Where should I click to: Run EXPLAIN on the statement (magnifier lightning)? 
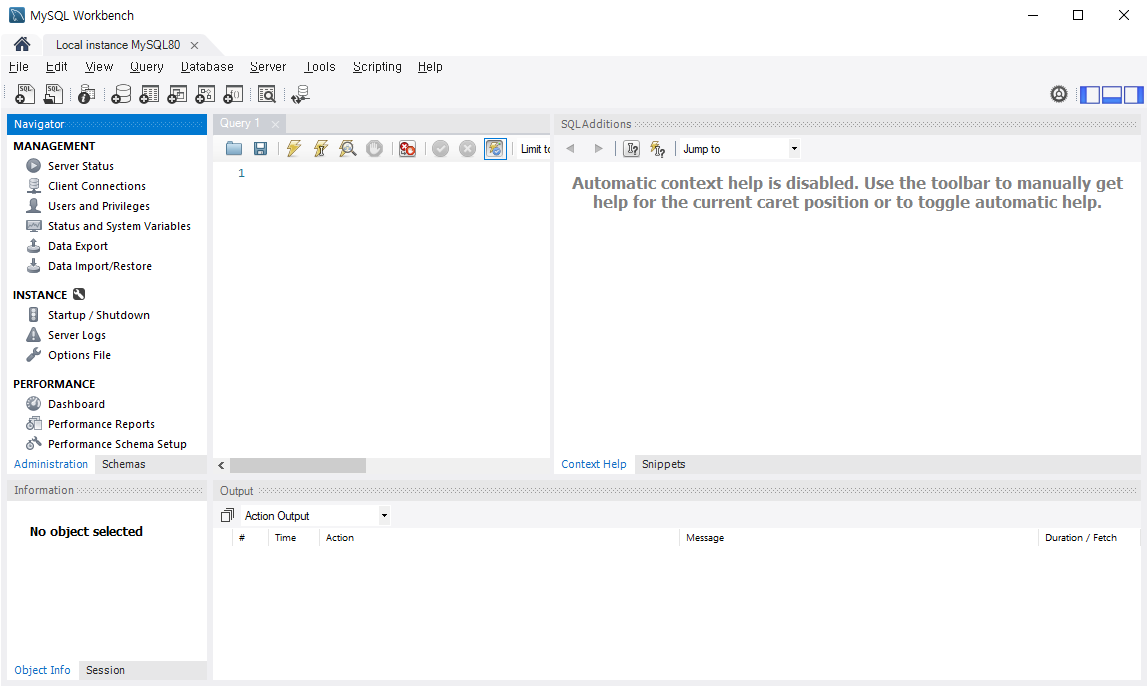pos(348,149)
